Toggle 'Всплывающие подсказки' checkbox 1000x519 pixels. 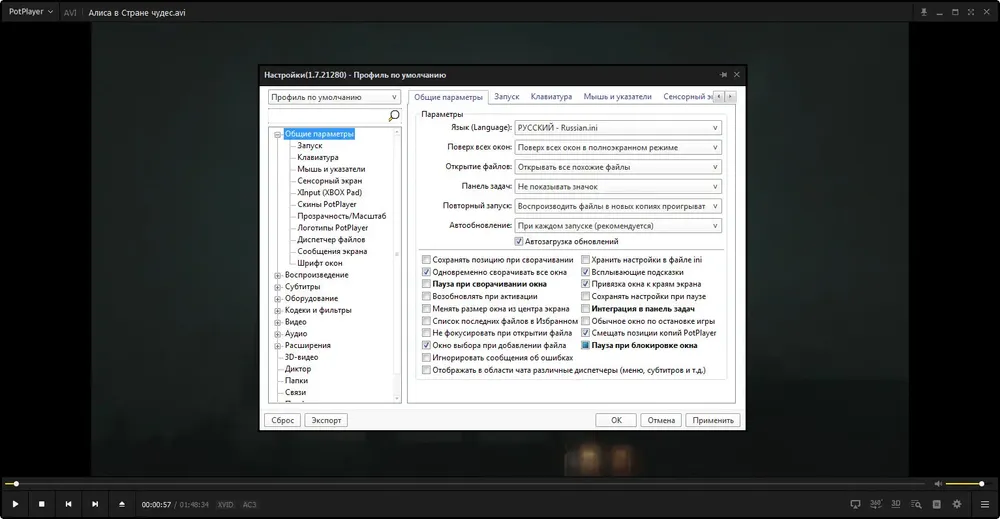tap(585, 272)
